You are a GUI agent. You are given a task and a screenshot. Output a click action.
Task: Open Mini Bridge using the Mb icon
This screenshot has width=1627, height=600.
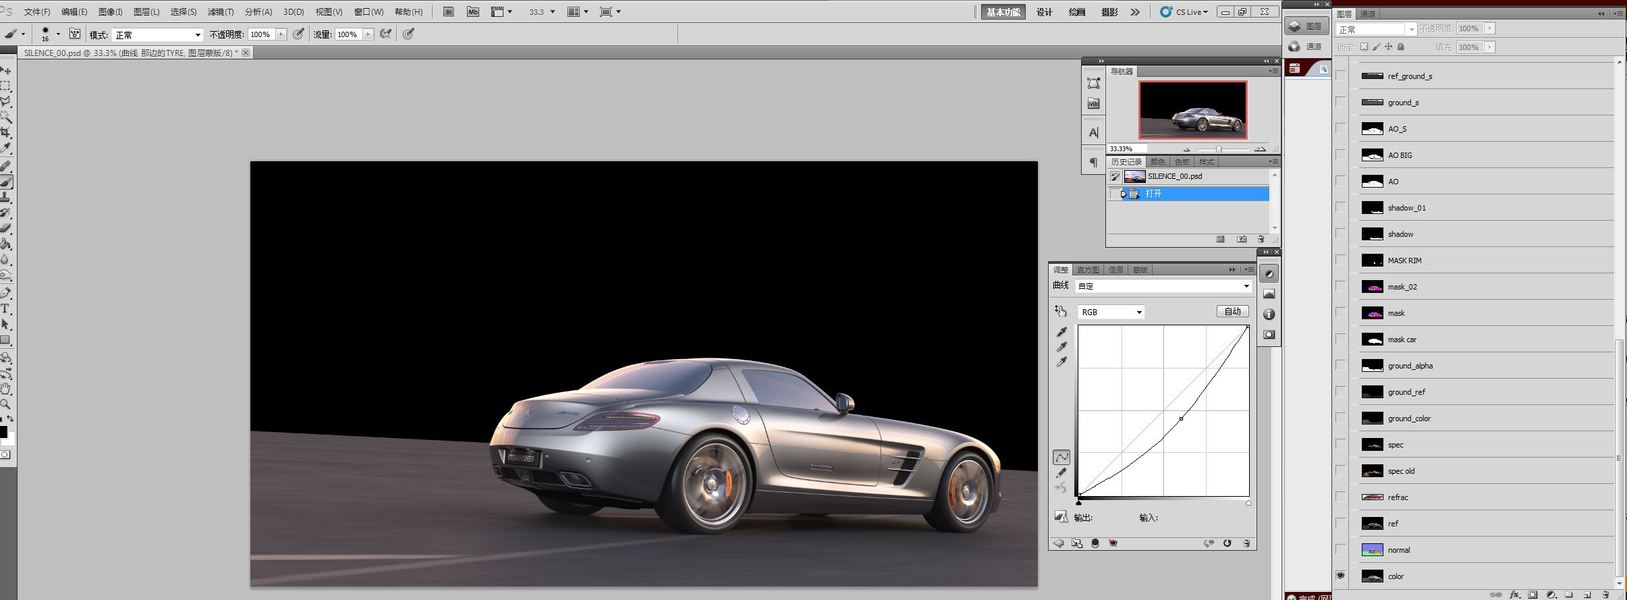472,12
